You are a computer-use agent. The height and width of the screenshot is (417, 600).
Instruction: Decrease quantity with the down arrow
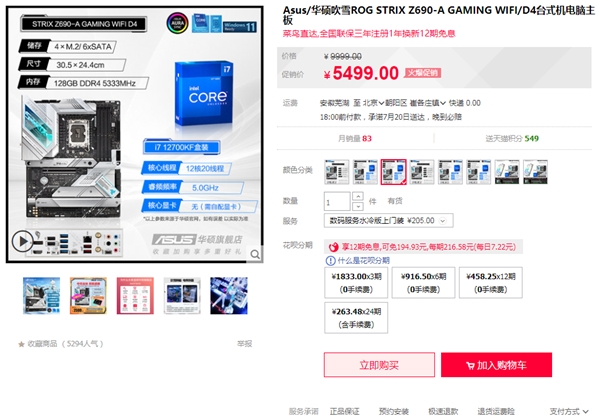[357, 206]
